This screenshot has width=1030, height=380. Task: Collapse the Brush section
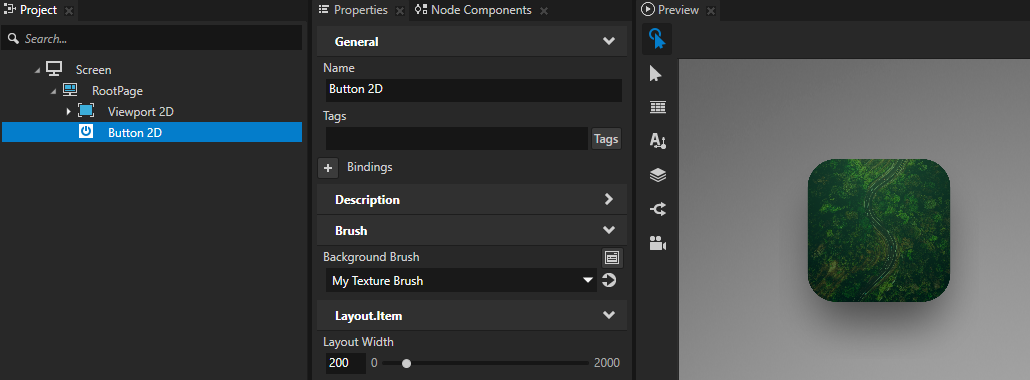608,231
